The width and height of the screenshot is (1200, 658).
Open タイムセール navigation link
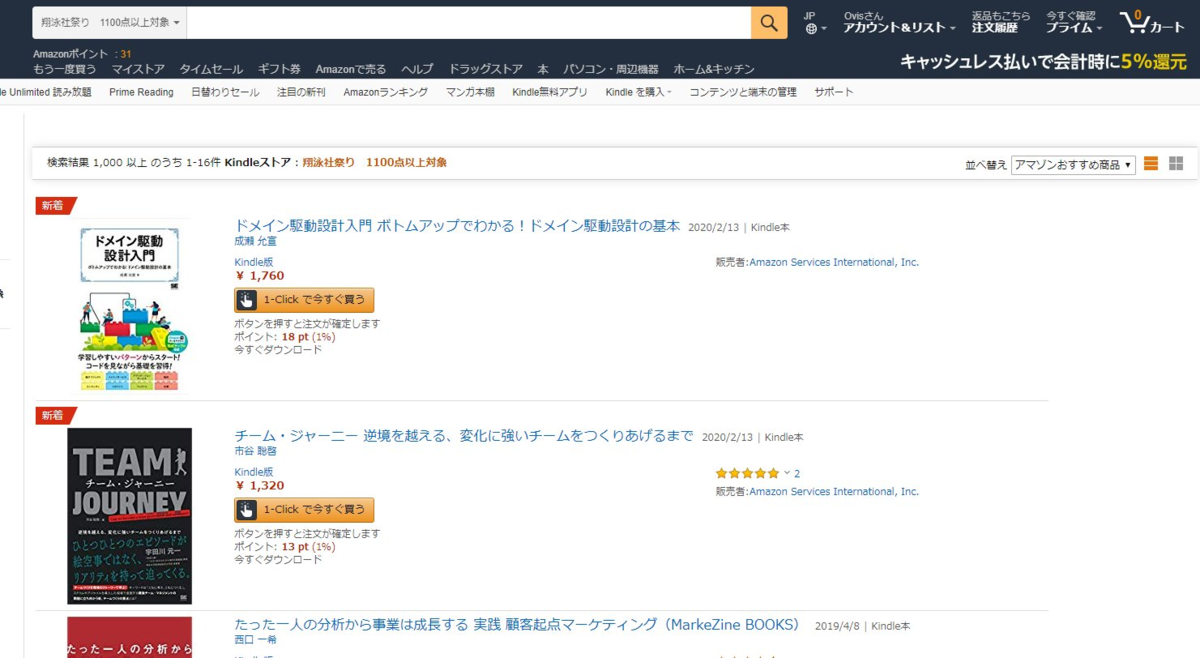(211, 69)
